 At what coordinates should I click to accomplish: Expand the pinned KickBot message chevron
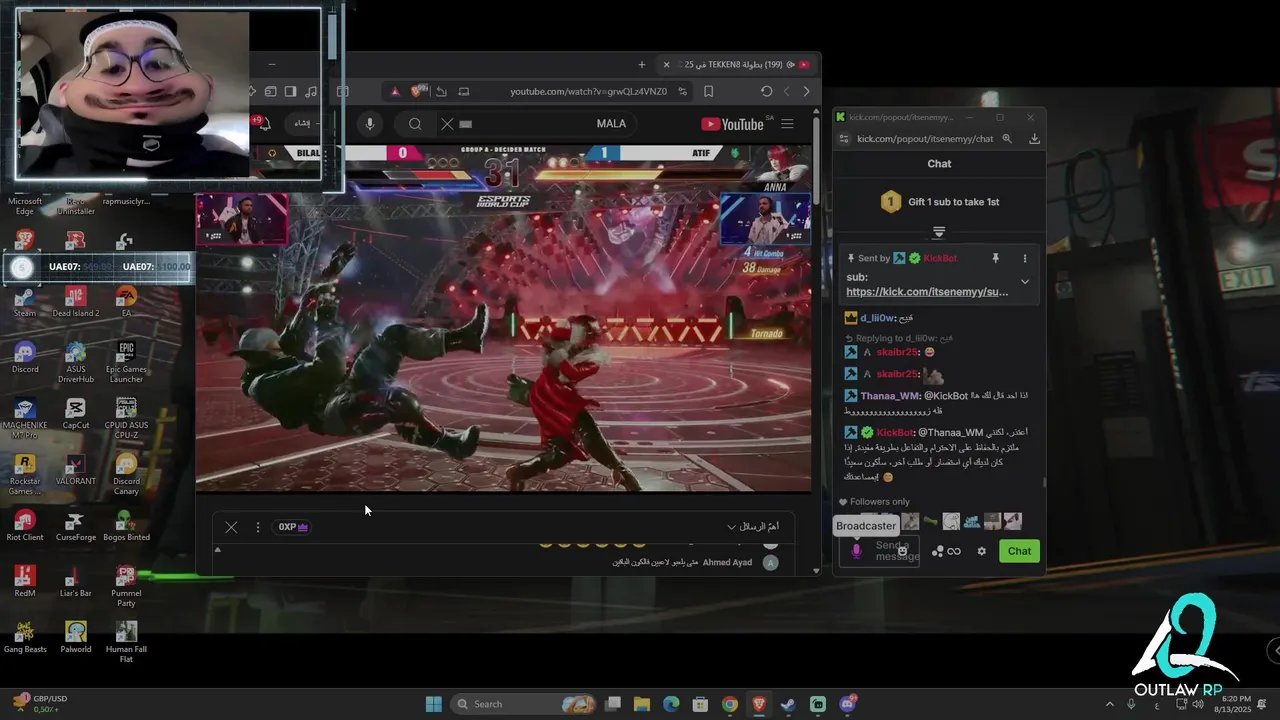point(1025,282)
